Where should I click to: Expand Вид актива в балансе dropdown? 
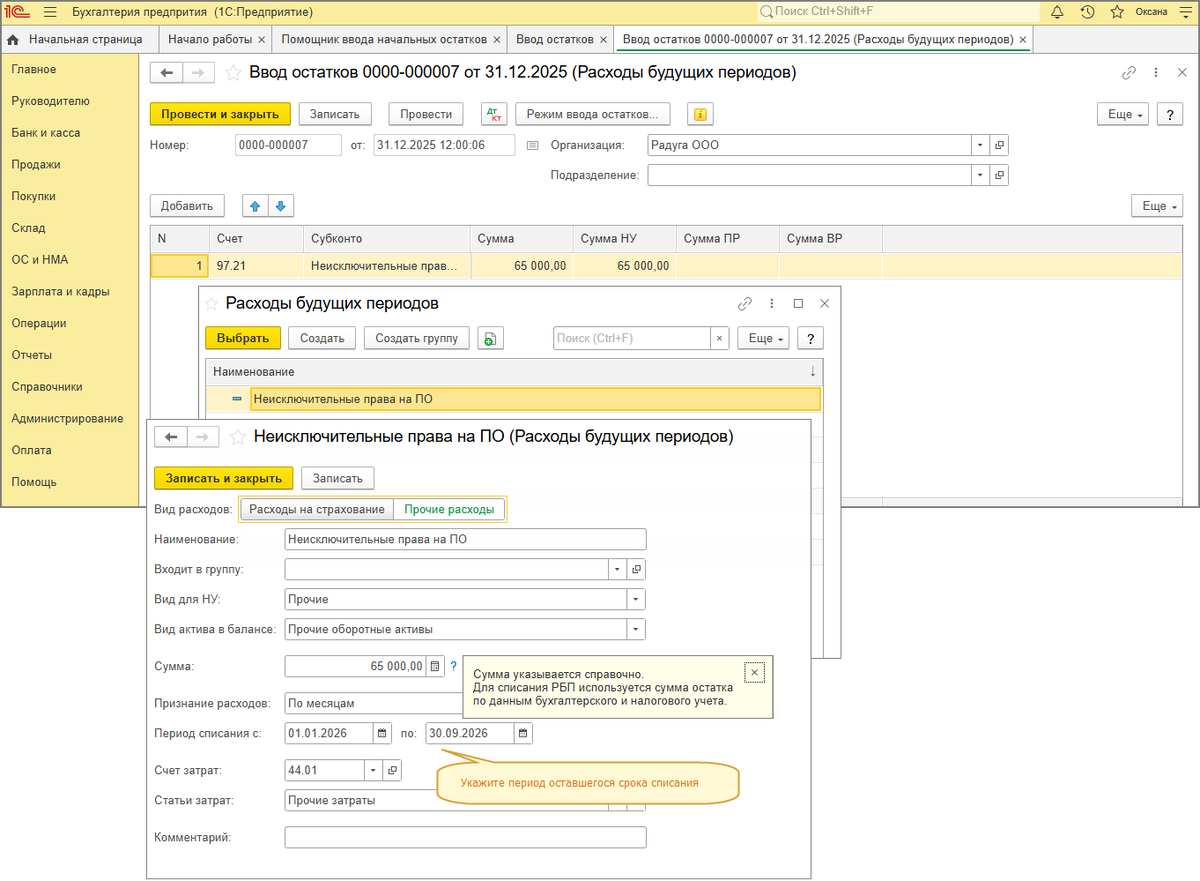(x=636, y=629)
